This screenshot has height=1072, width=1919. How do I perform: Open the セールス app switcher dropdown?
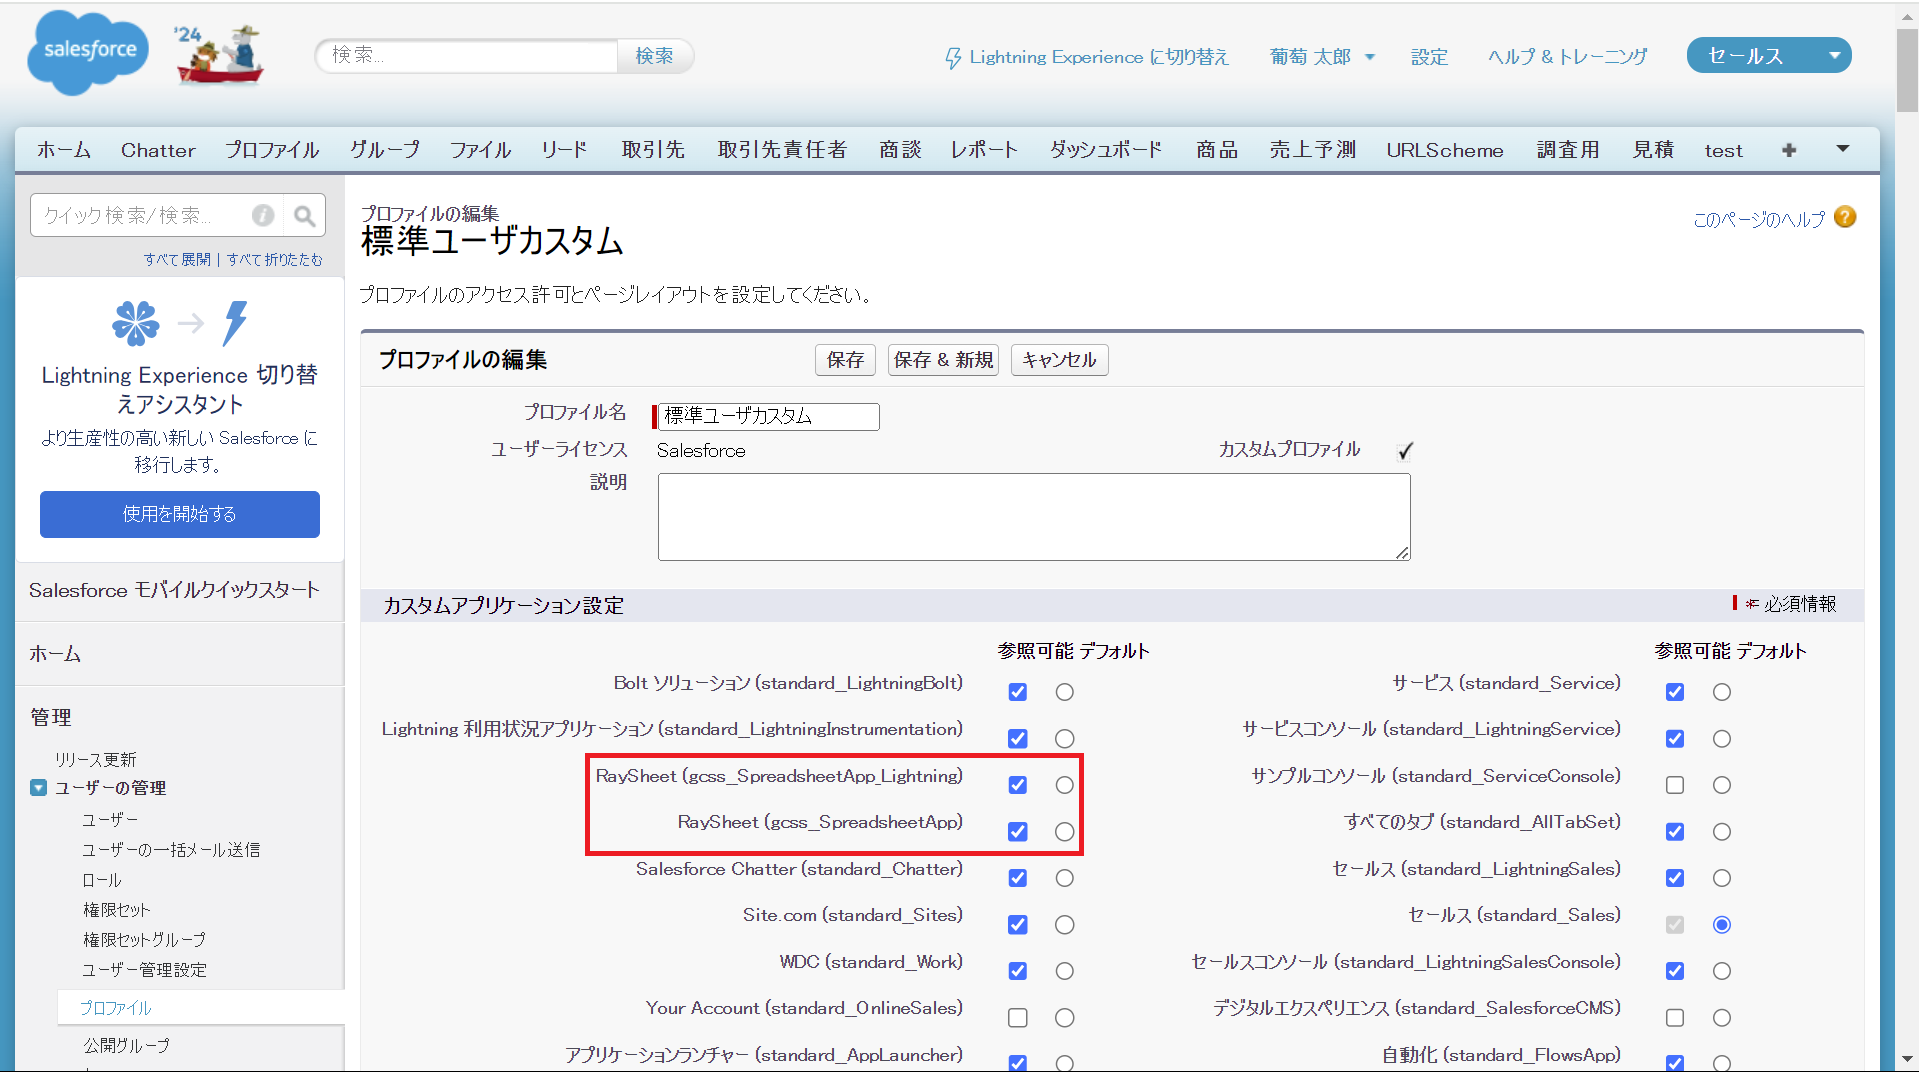1768,56
